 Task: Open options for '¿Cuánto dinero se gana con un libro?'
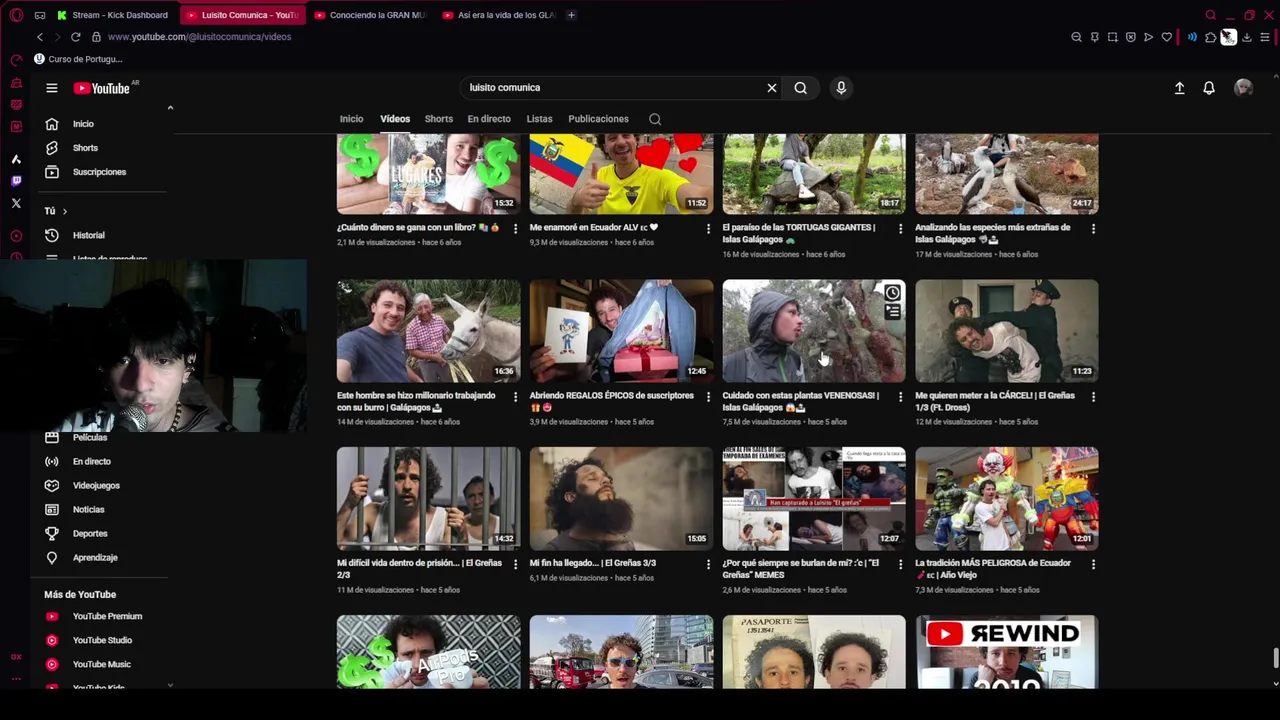pos(515,229)
